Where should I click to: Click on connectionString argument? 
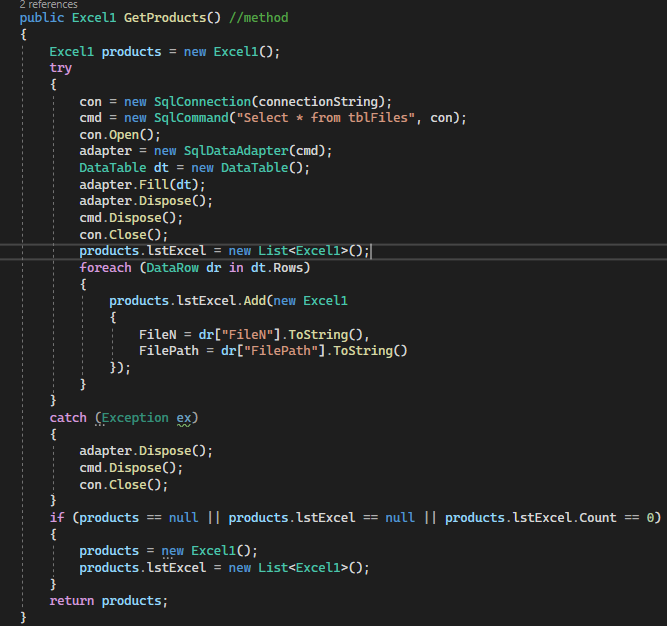318,102
